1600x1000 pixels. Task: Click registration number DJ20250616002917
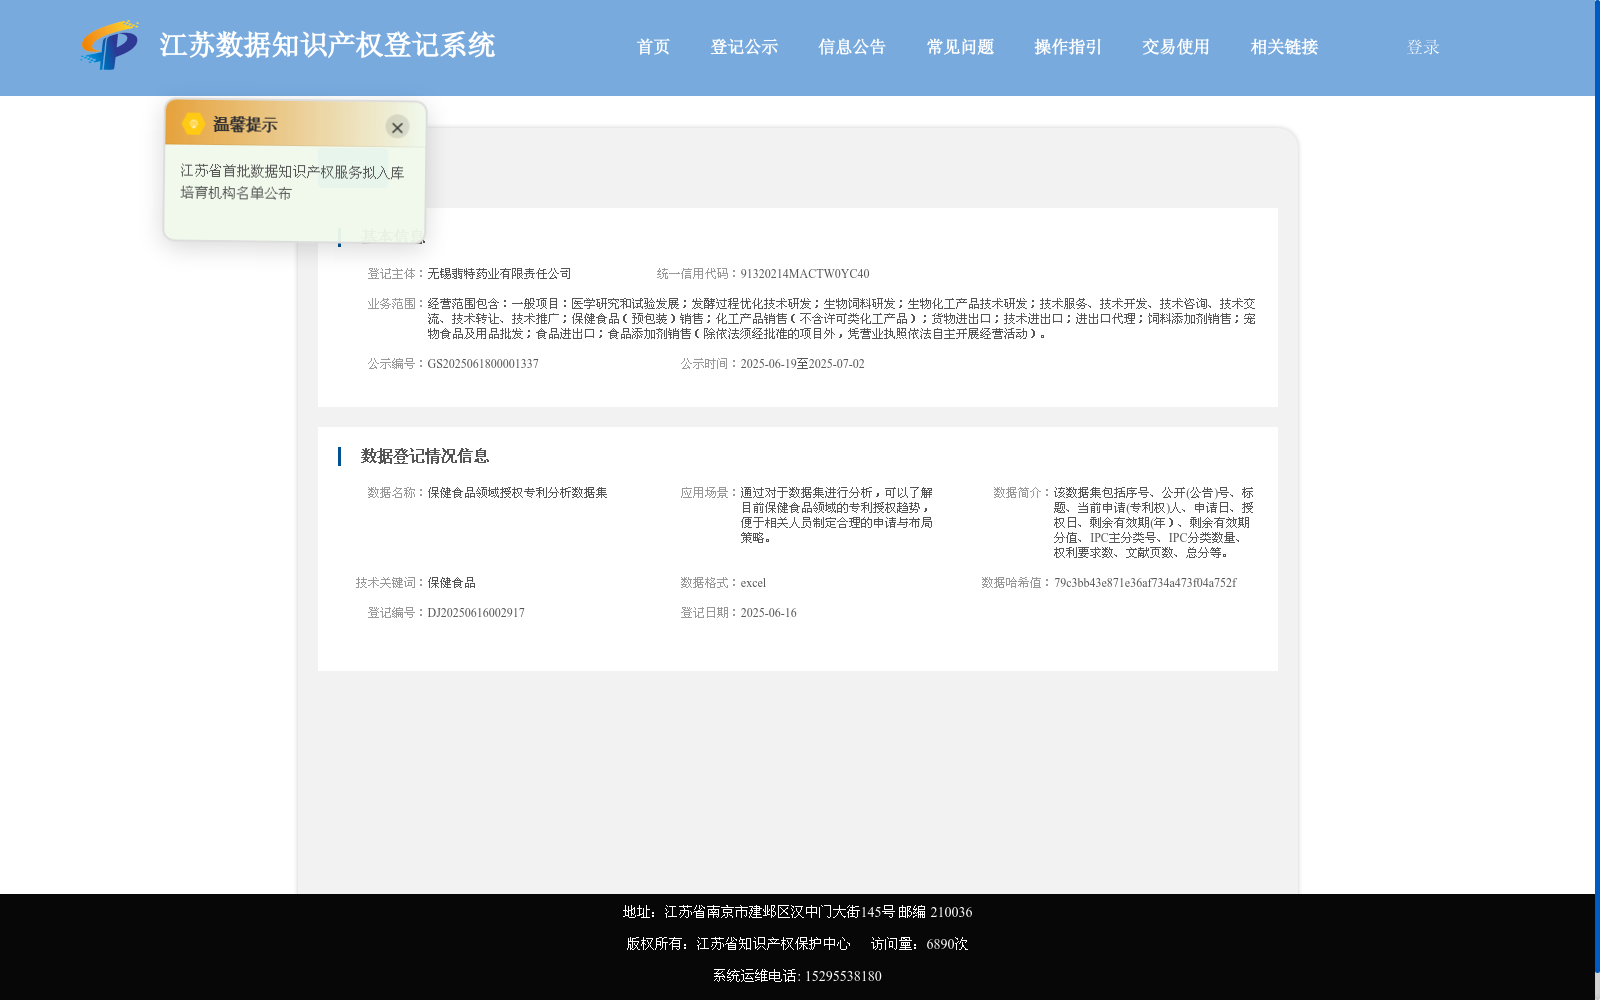(476, 613)
